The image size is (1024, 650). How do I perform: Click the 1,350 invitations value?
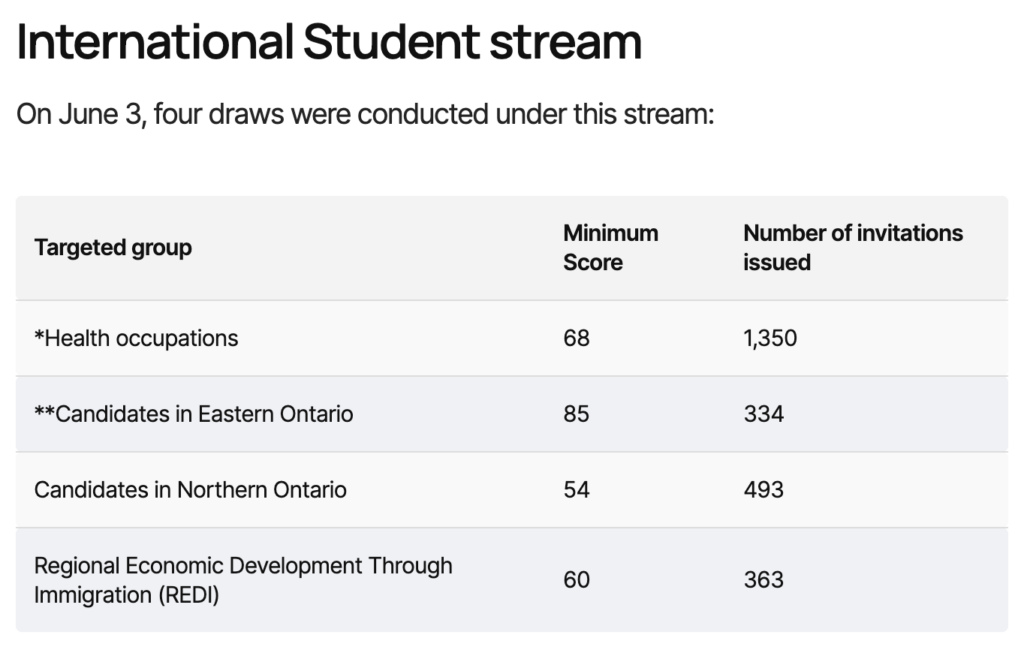[770, 338]
